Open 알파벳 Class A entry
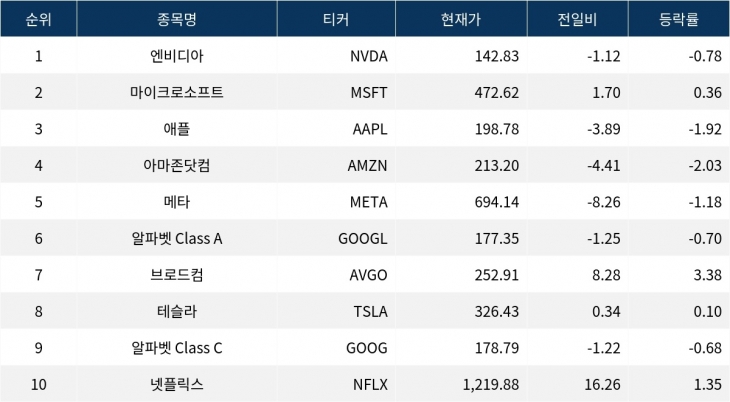 [177, 238]
